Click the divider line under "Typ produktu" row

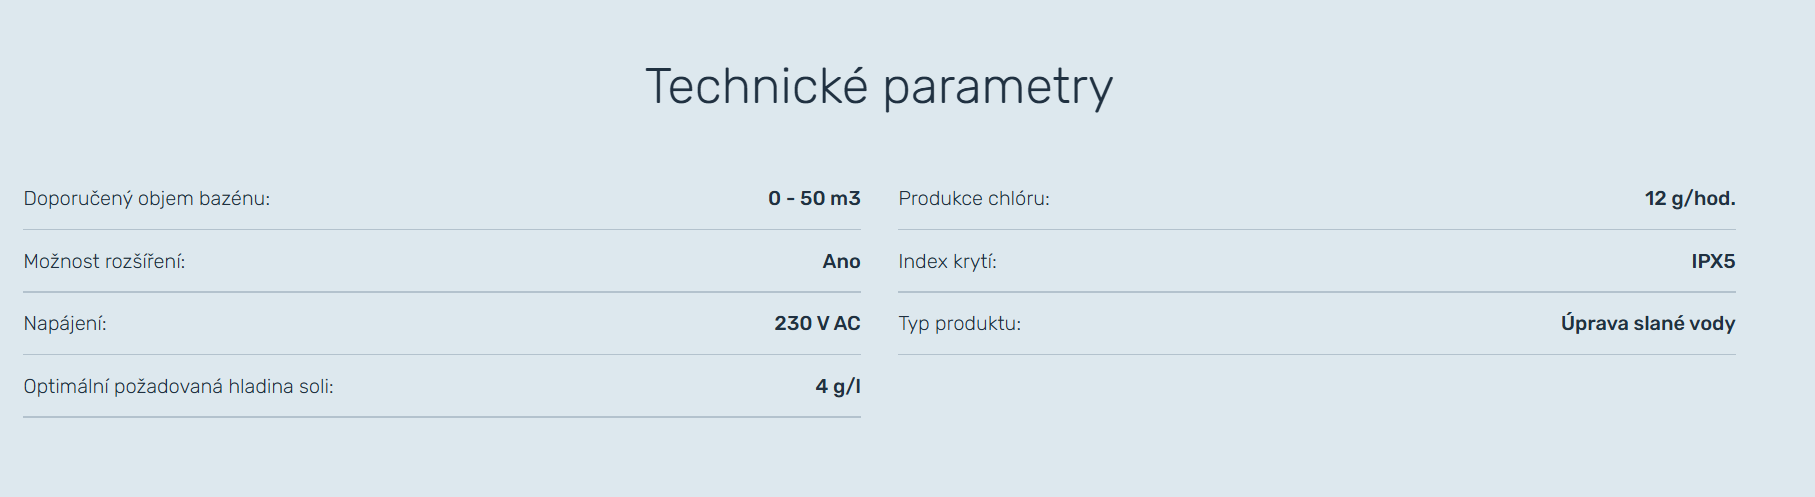[x=1316, y=354]
